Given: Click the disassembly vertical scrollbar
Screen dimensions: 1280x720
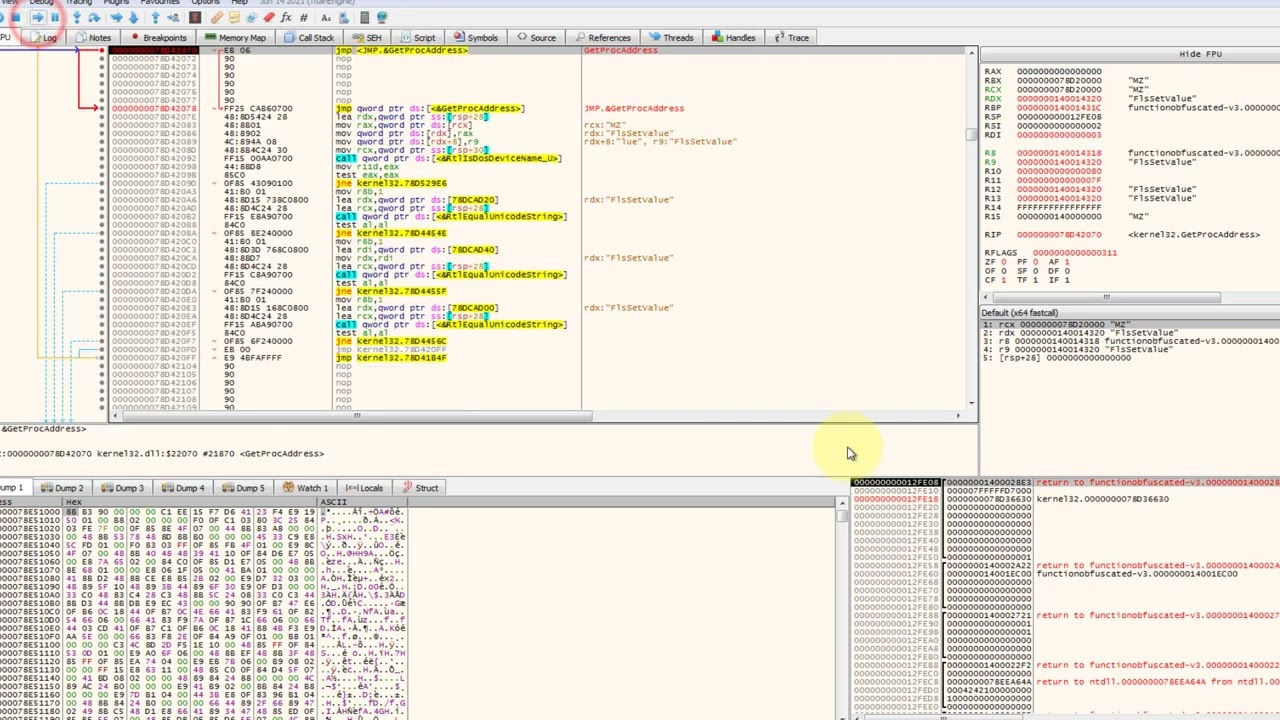Looking at the screenshot, I should pos(972,230).
